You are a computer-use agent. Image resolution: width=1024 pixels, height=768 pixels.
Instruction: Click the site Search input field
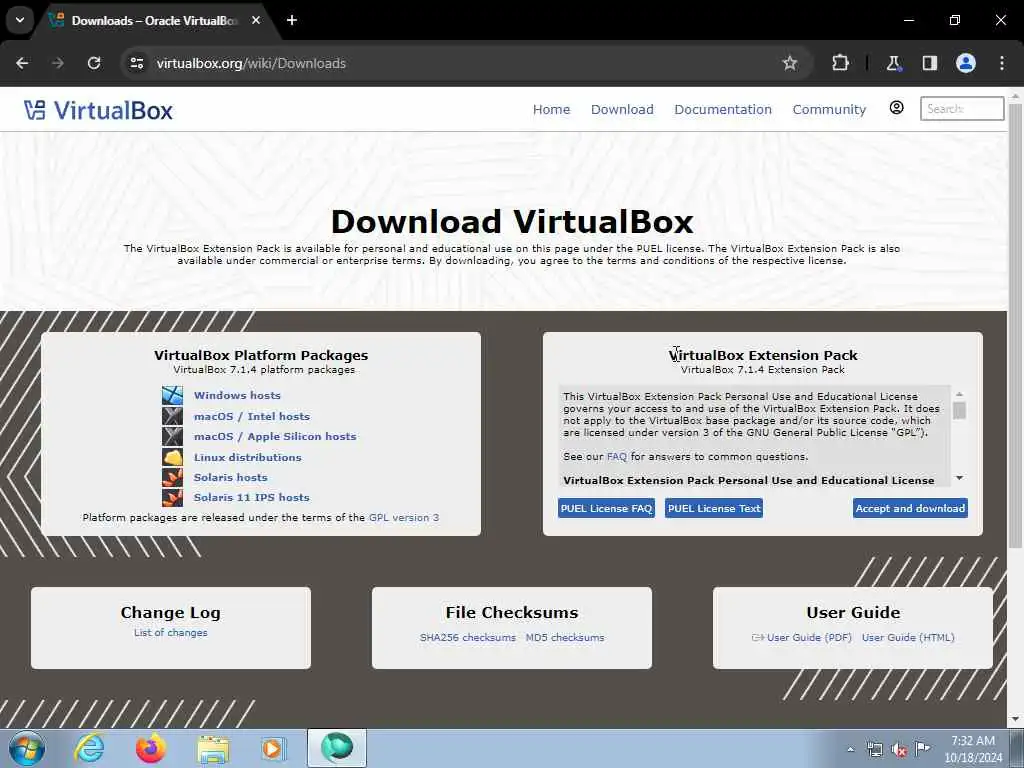pos(962,108)
